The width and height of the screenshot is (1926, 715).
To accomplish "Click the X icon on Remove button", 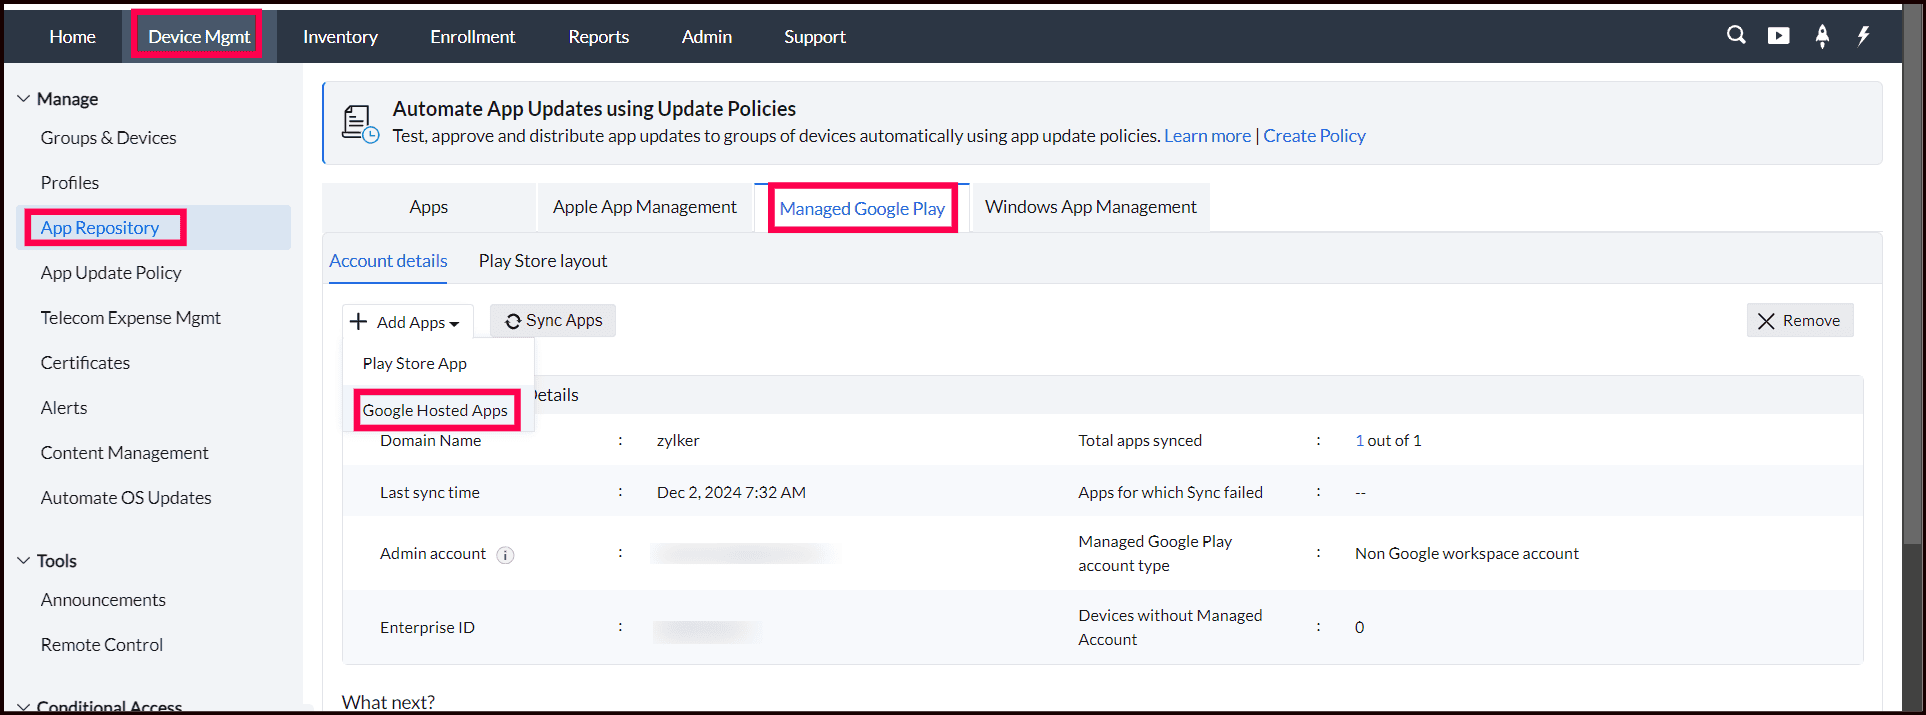I will [1766, 321].
